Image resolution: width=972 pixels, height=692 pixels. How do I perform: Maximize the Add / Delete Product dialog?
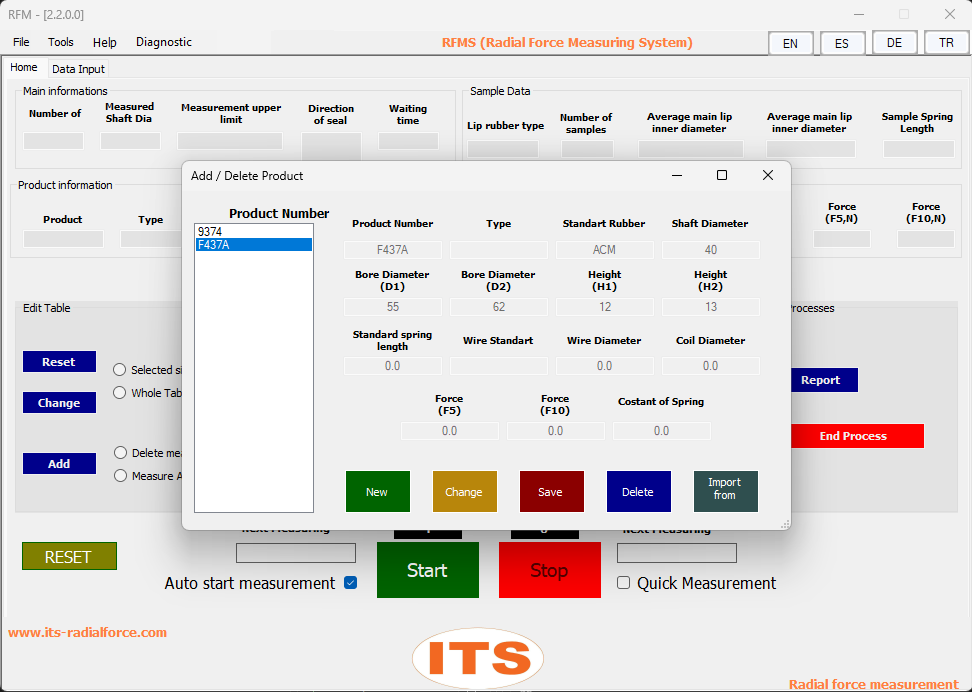[722, 175]
